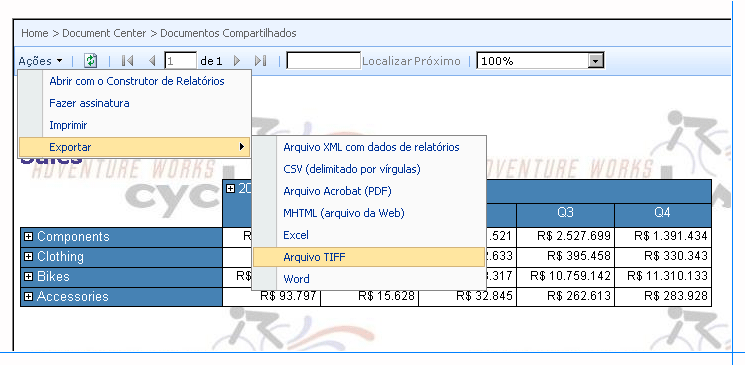This screenshot has height=365, width=745.
Task: Select the R$ 395.458 cell
Action: 565,256
